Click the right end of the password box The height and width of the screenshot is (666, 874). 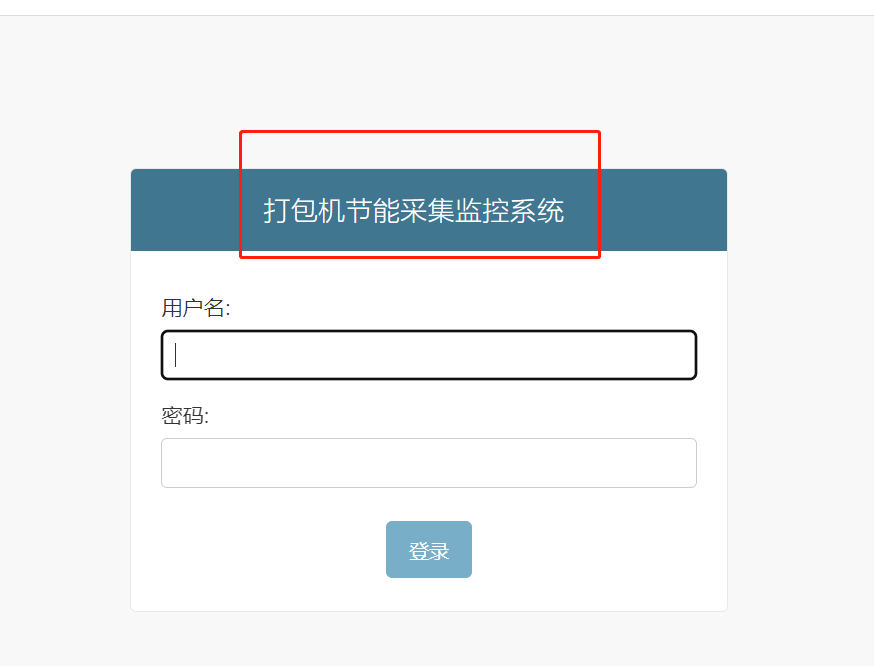680,463
